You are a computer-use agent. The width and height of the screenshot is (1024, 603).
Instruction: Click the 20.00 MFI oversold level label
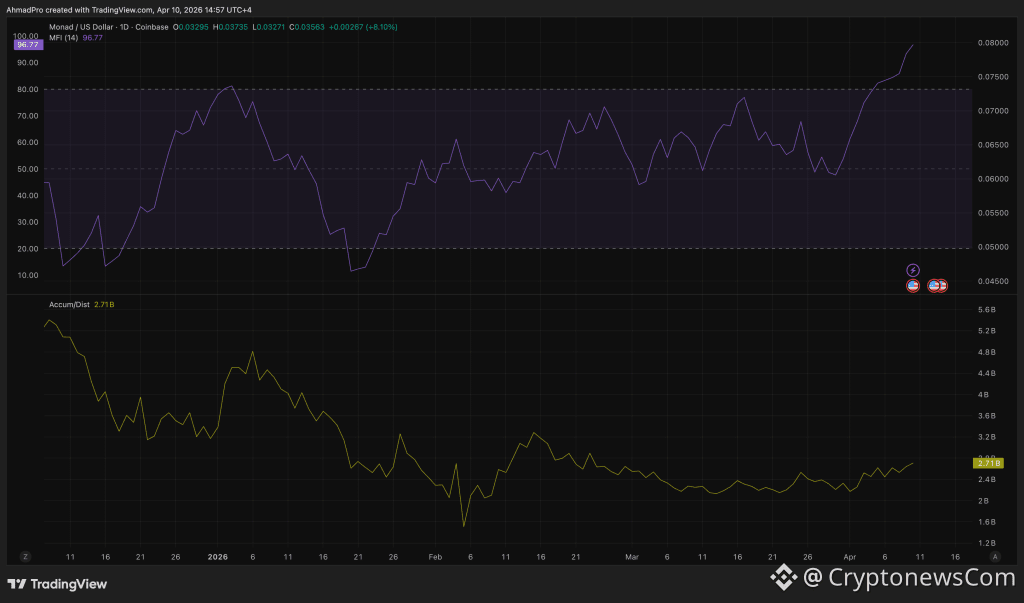pyautogui.click(x=27, y=249)
